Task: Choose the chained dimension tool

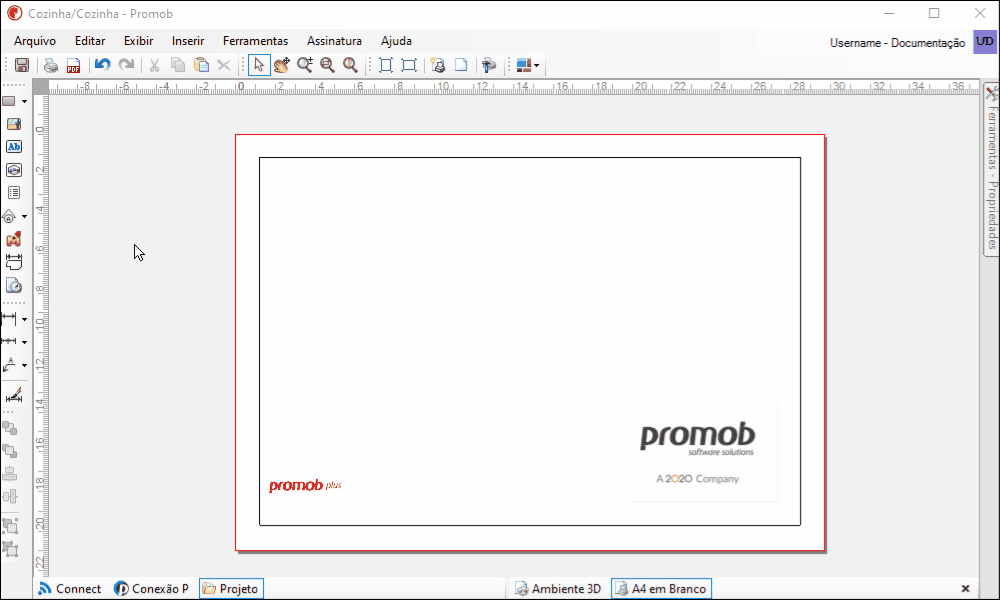Action: click(10, 342)
